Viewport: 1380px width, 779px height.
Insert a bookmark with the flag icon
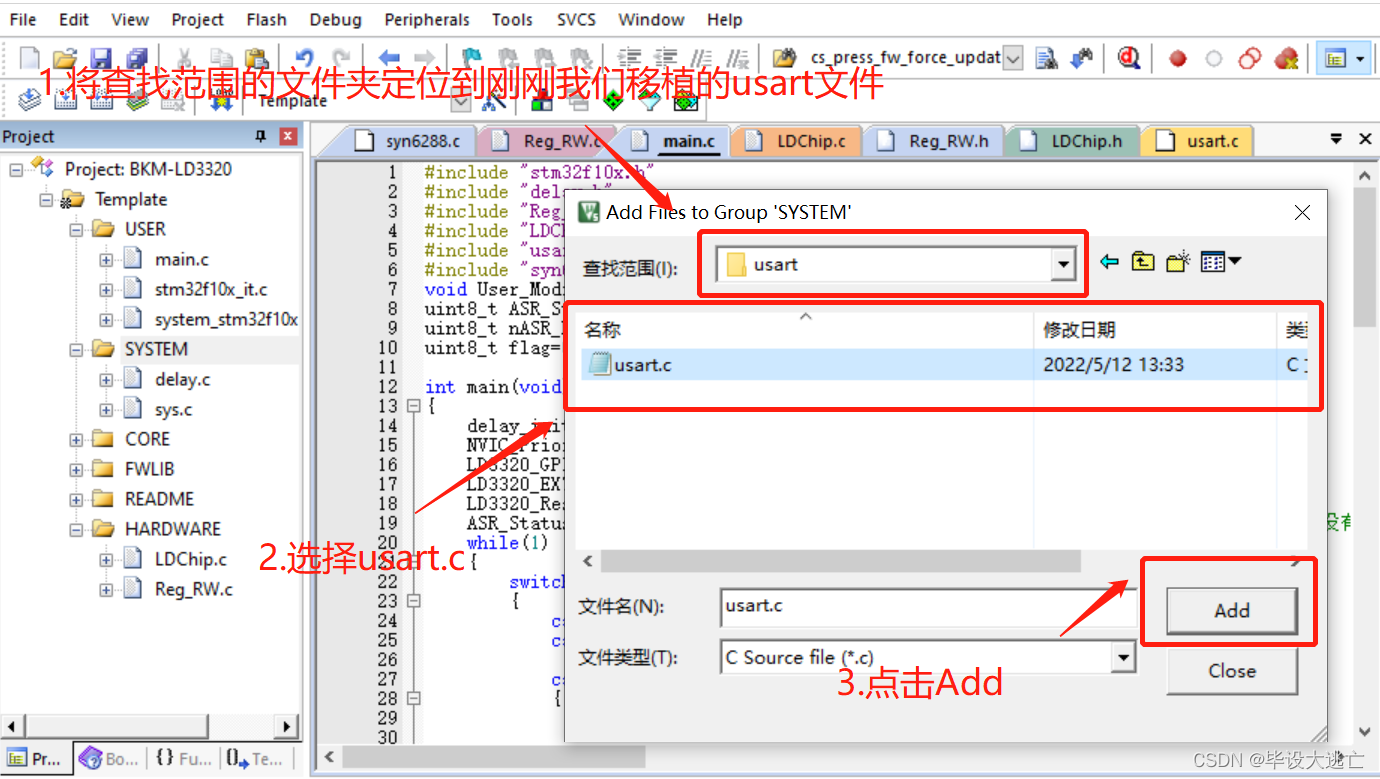pos(470,58)
